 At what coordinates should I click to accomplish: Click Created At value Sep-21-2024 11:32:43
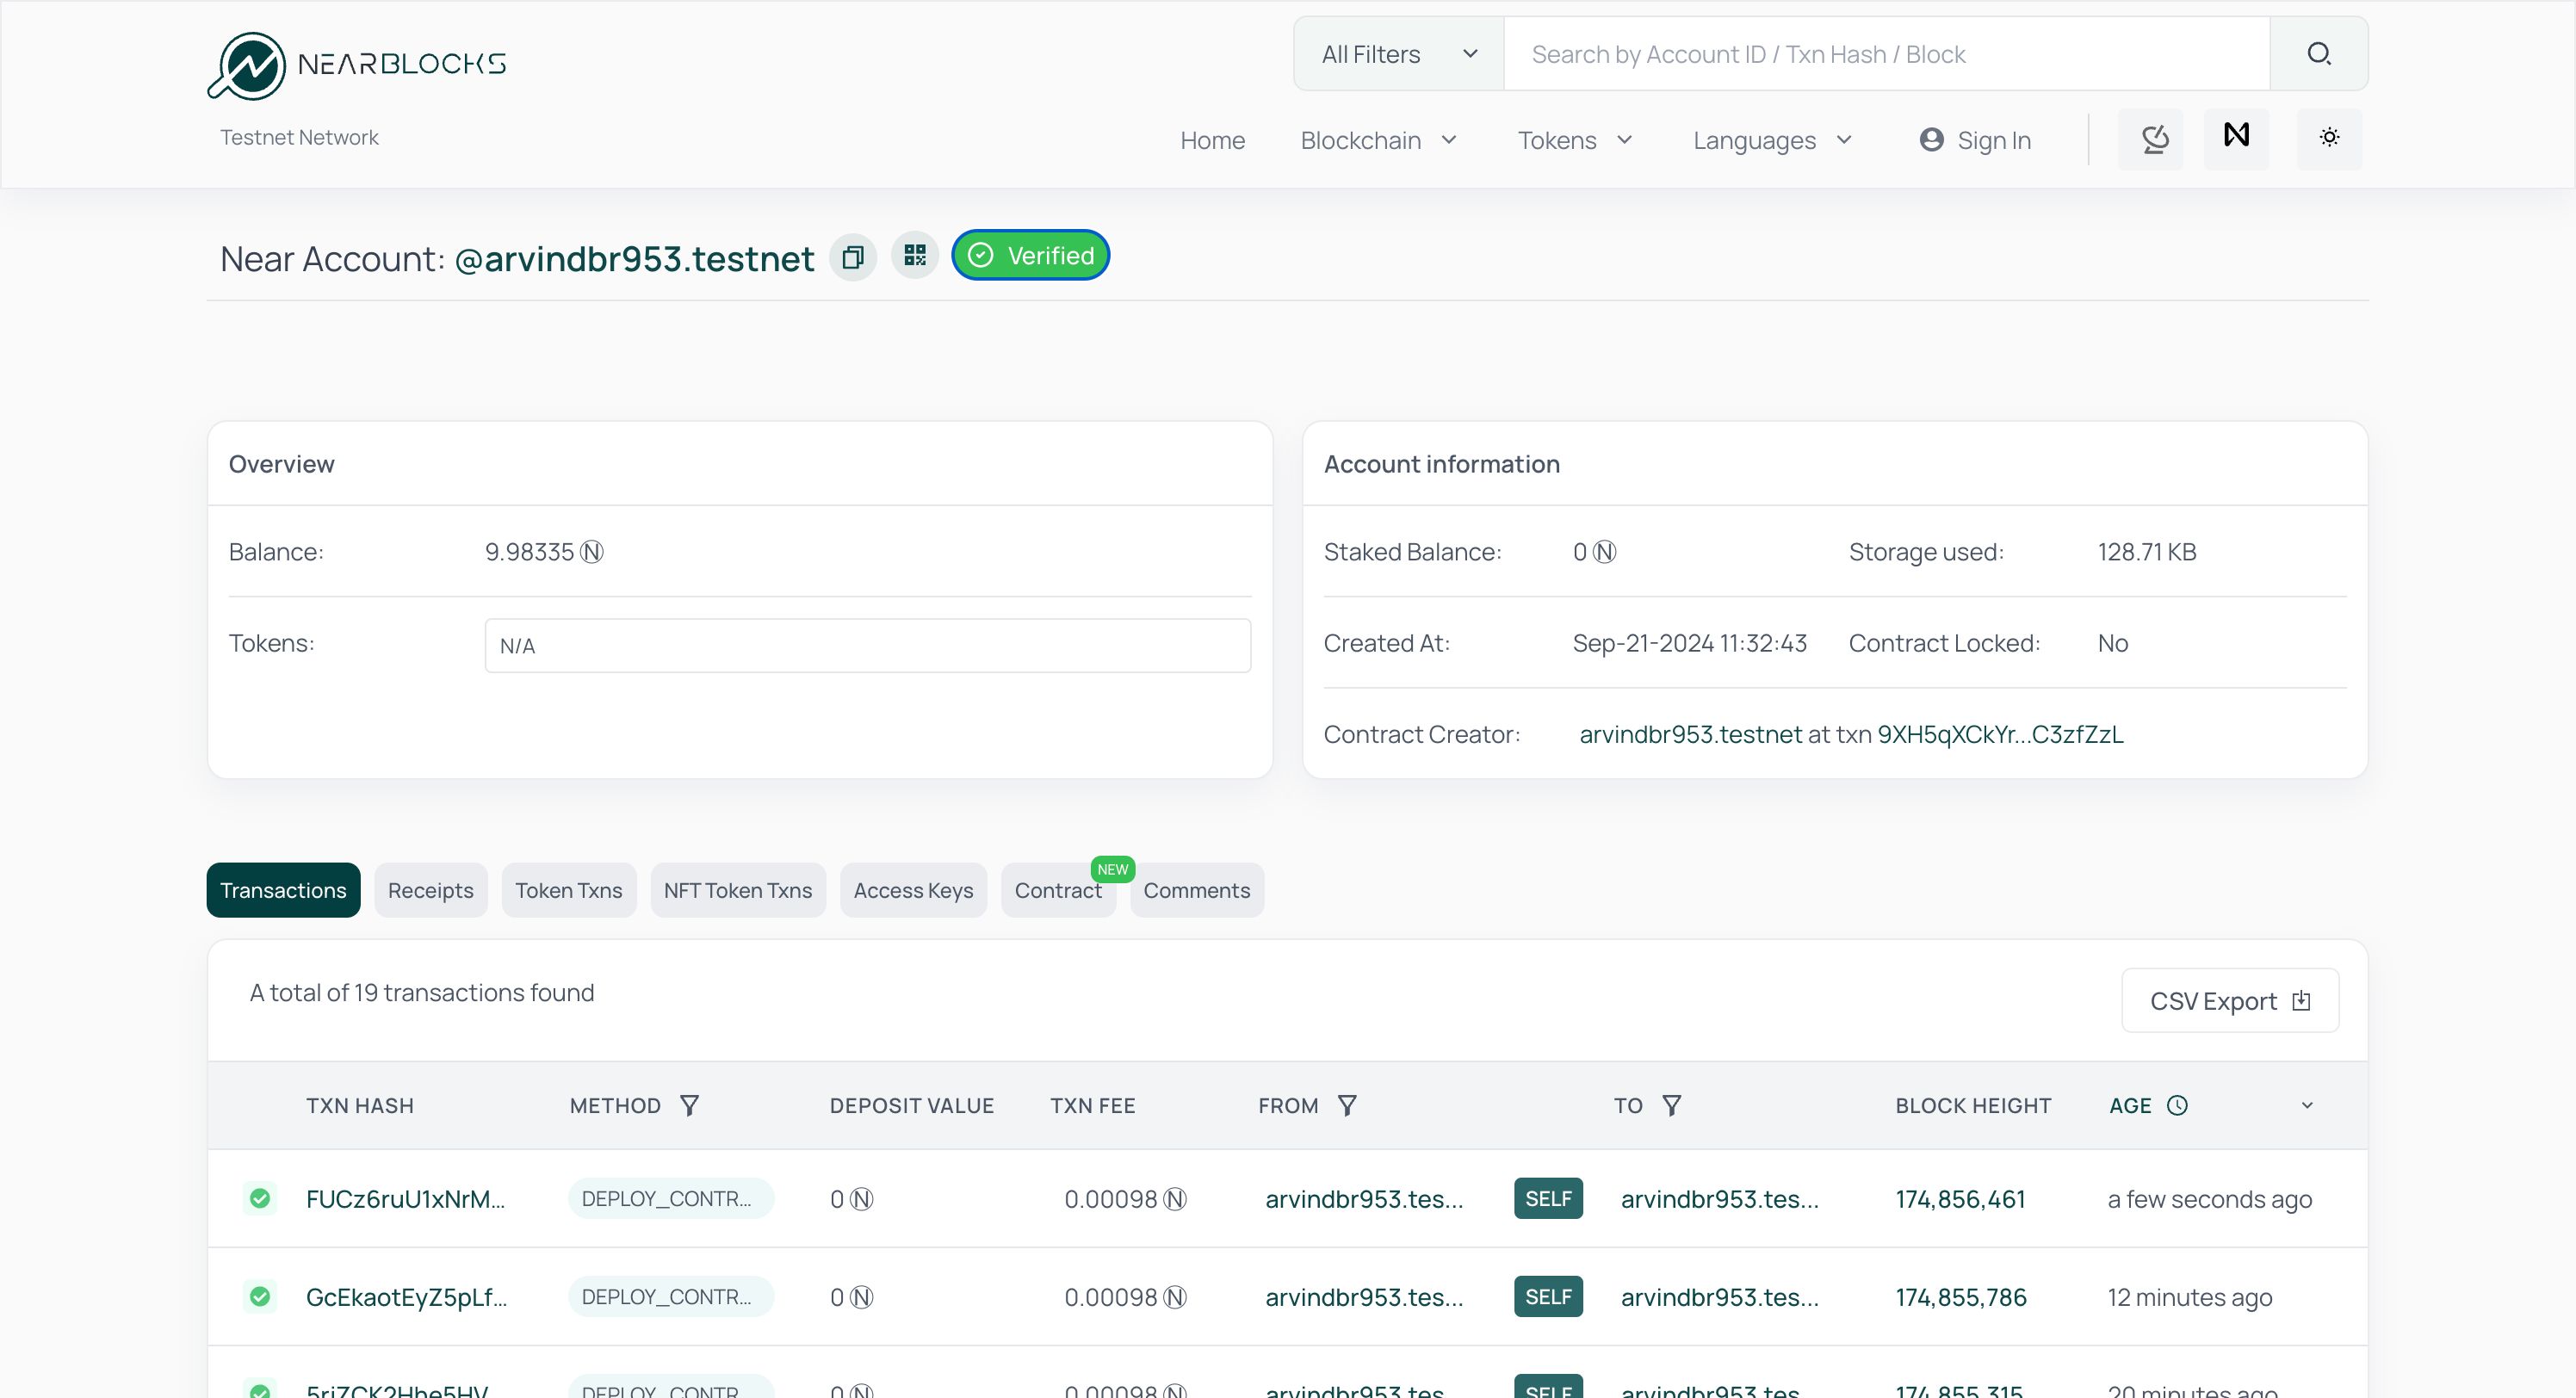point(1689,643)
